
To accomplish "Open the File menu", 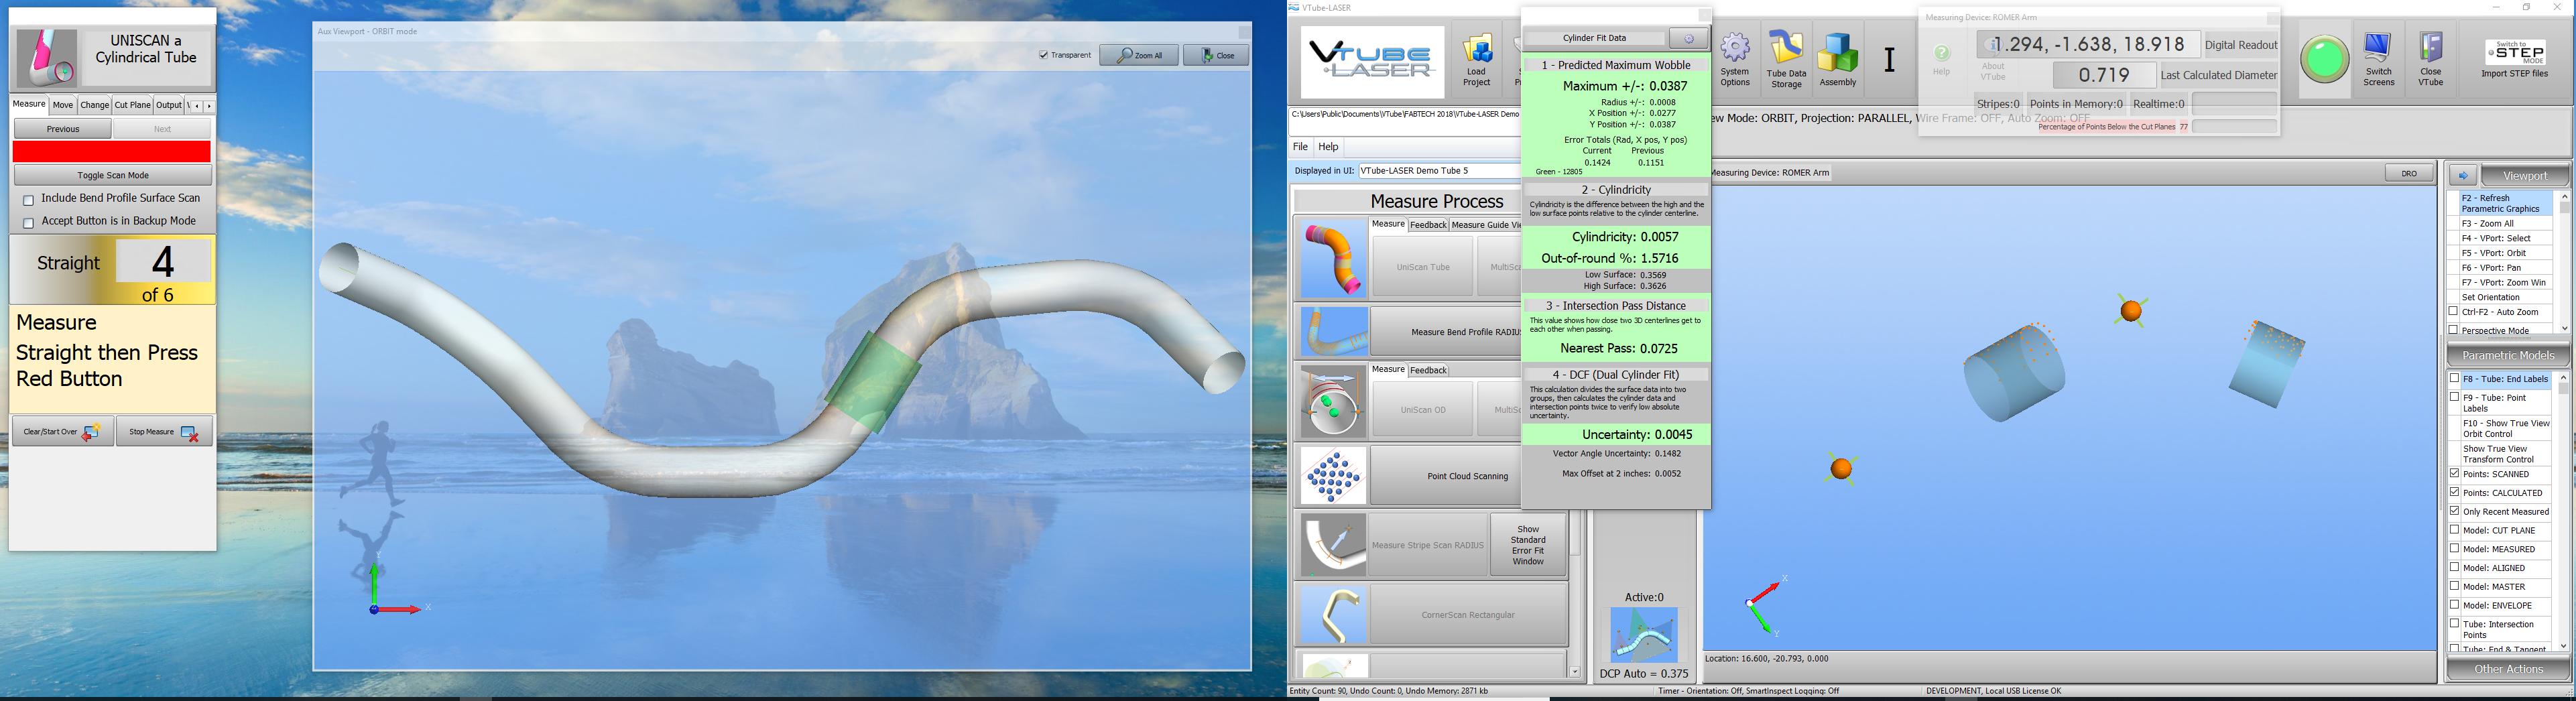I will (x=1300, y=147).
